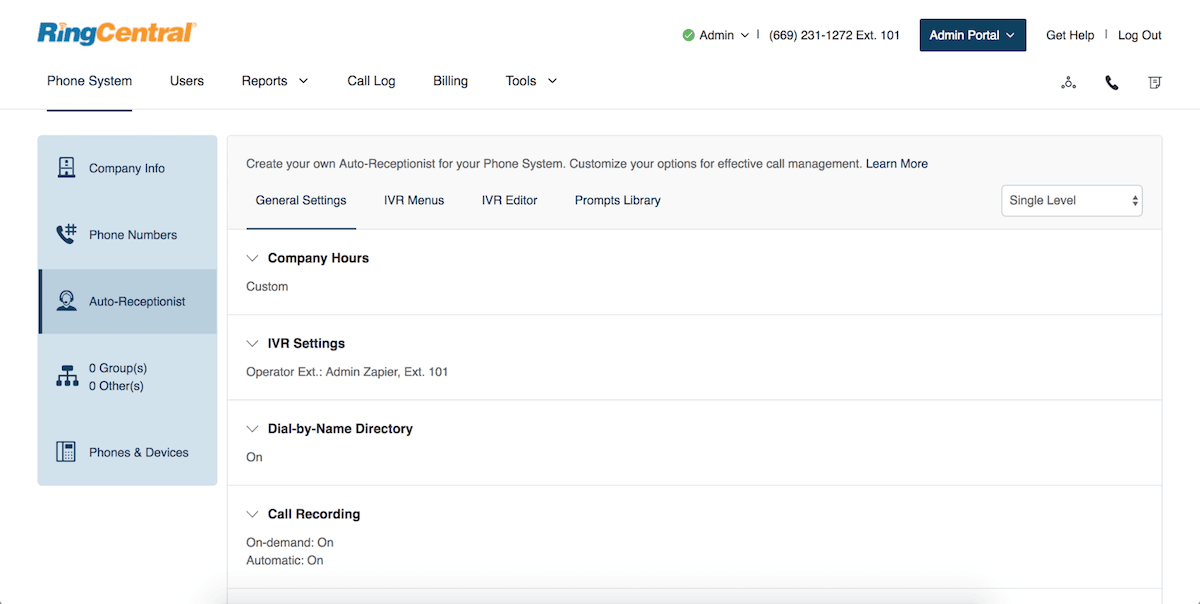Image resolution: width=1200 pixels, height=604 pixels.
Task: Click the (669) 231-1272 Ext. 101 number
Action: click(x=834, y=35)
